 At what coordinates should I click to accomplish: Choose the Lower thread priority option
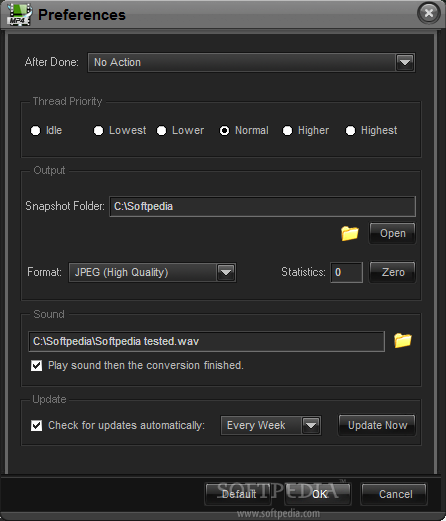coord(161,130)
